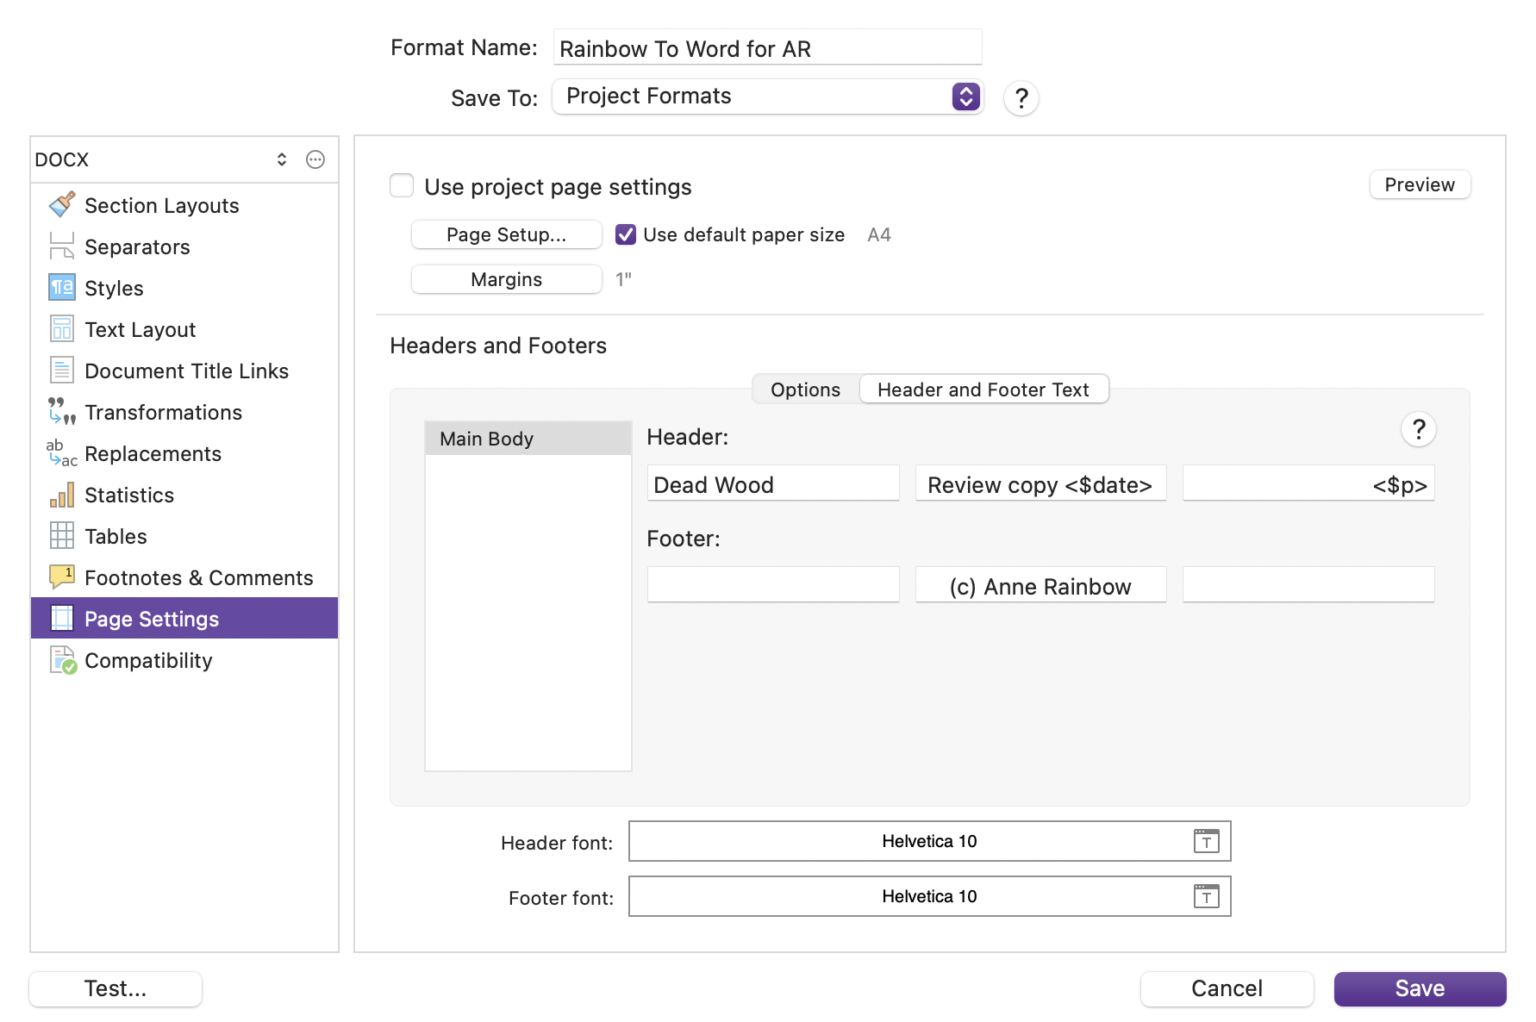Click the Separators icon in sidebar
The height and width of the screenshot is (1022, 1536).
click(x=61, y=246)
